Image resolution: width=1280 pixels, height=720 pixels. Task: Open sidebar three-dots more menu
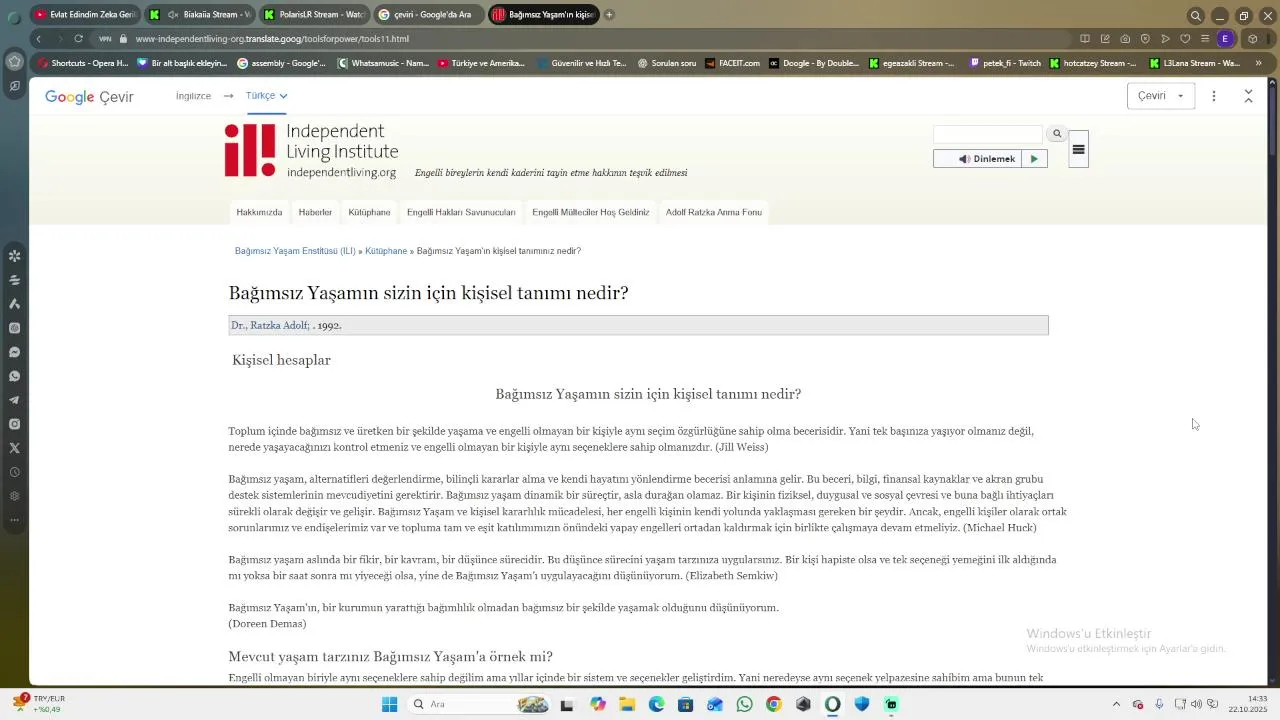point(14,520)
